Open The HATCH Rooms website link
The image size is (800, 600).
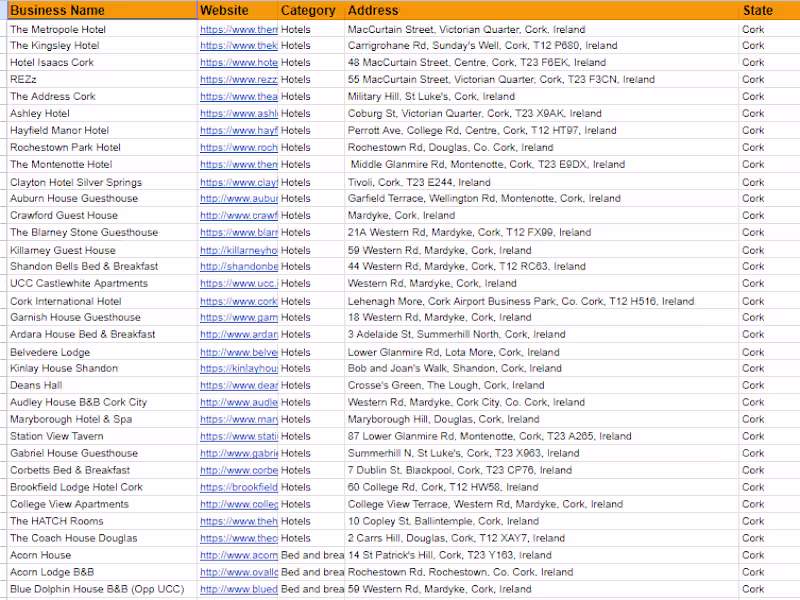tap(239, 521)
